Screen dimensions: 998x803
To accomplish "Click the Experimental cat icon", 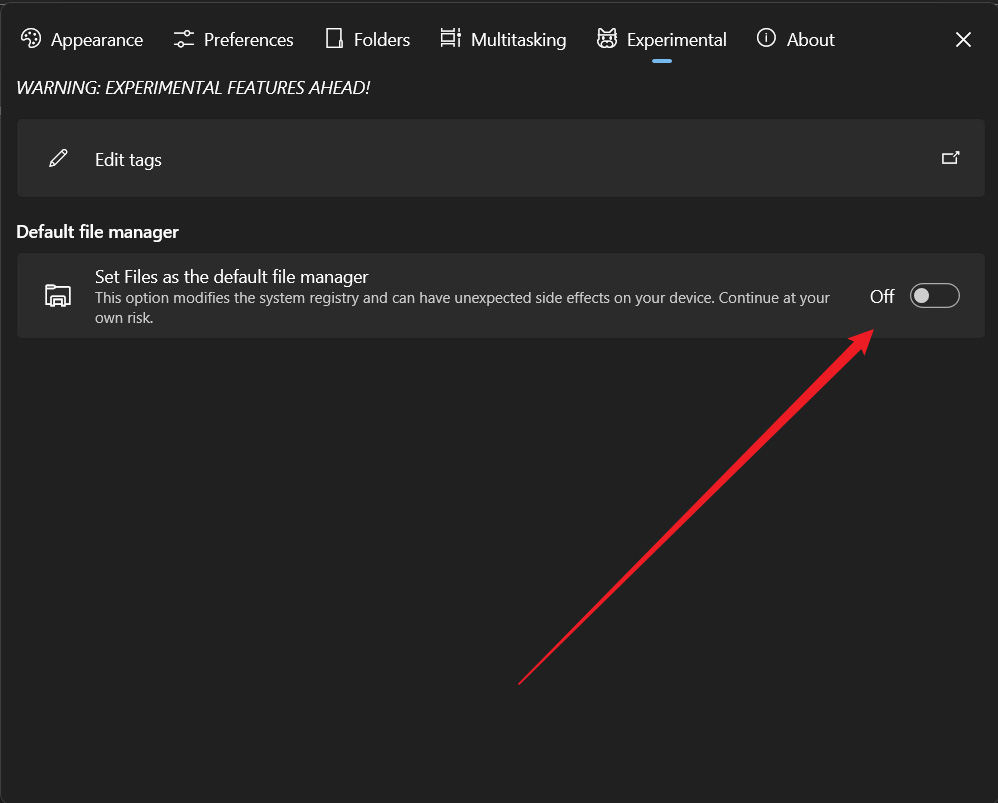I will (607, 38).
